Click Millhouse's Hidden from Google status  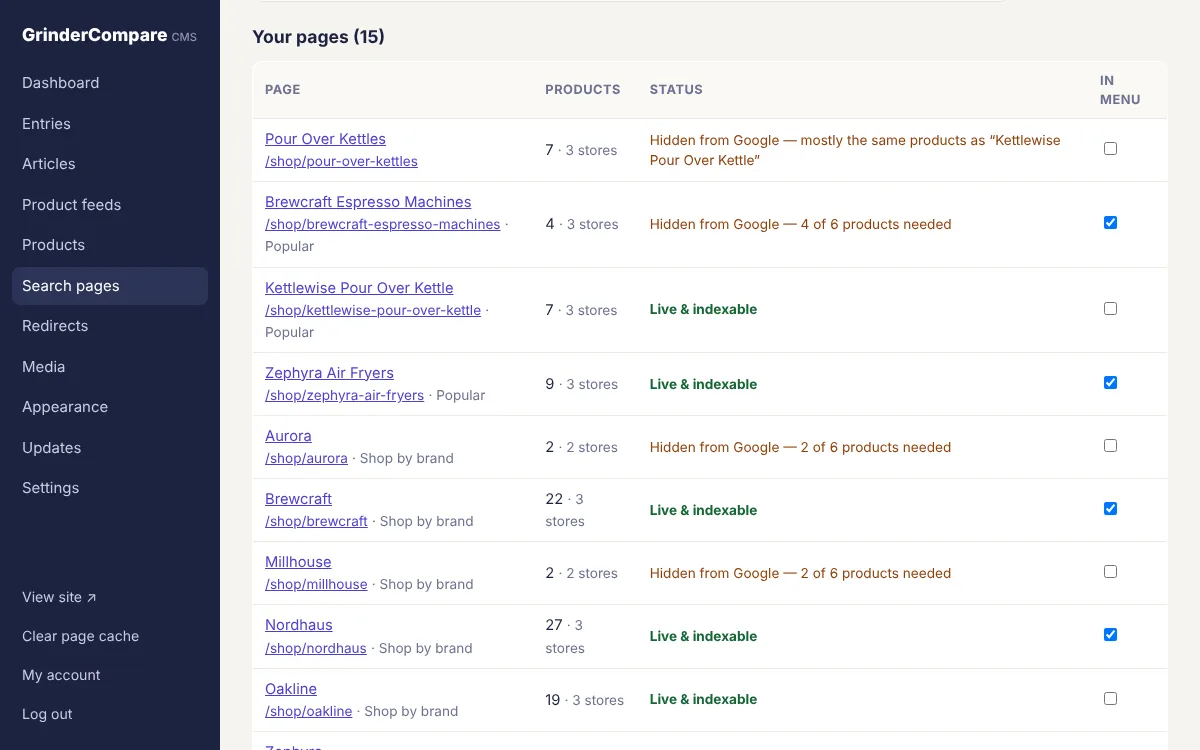[x=800, y=573]
